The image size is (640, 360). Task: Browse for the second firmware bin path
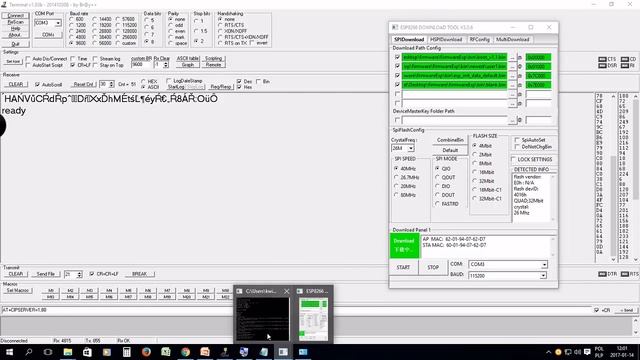pos(512,67)
